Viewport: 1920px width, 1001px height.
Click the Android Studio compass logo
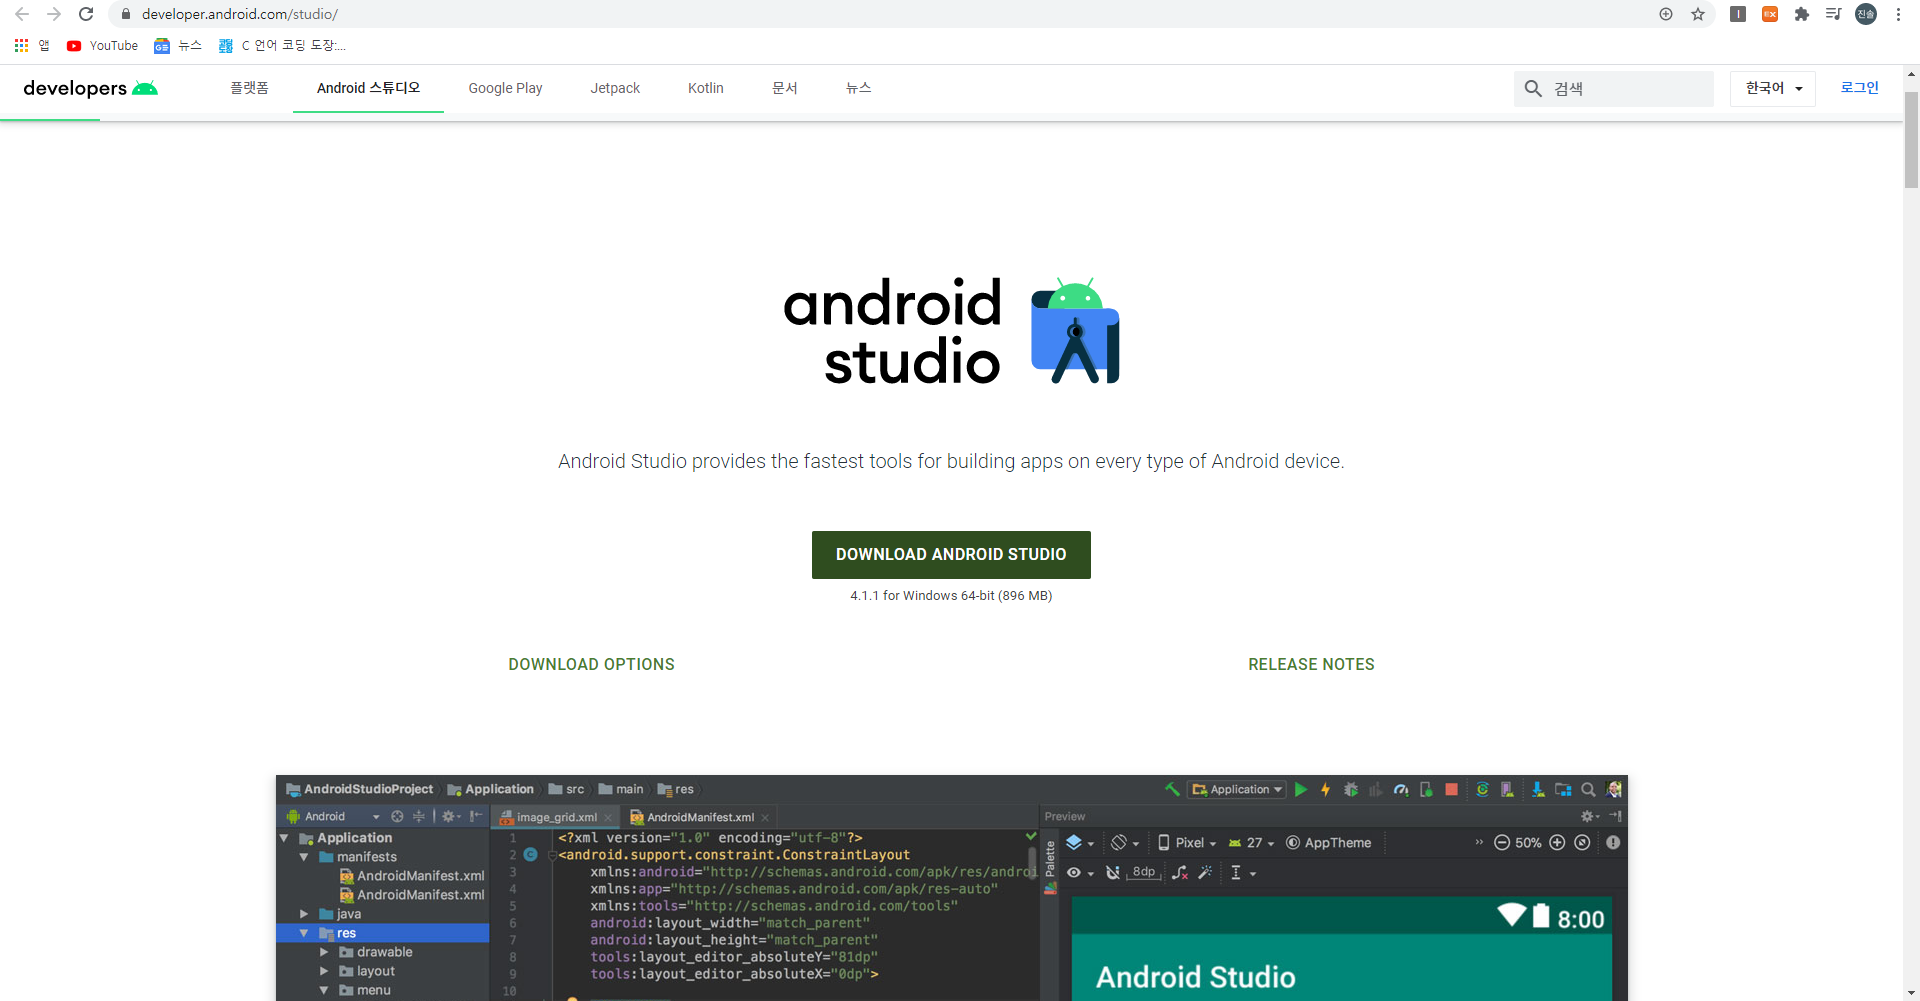click(x=1075, y=331)
